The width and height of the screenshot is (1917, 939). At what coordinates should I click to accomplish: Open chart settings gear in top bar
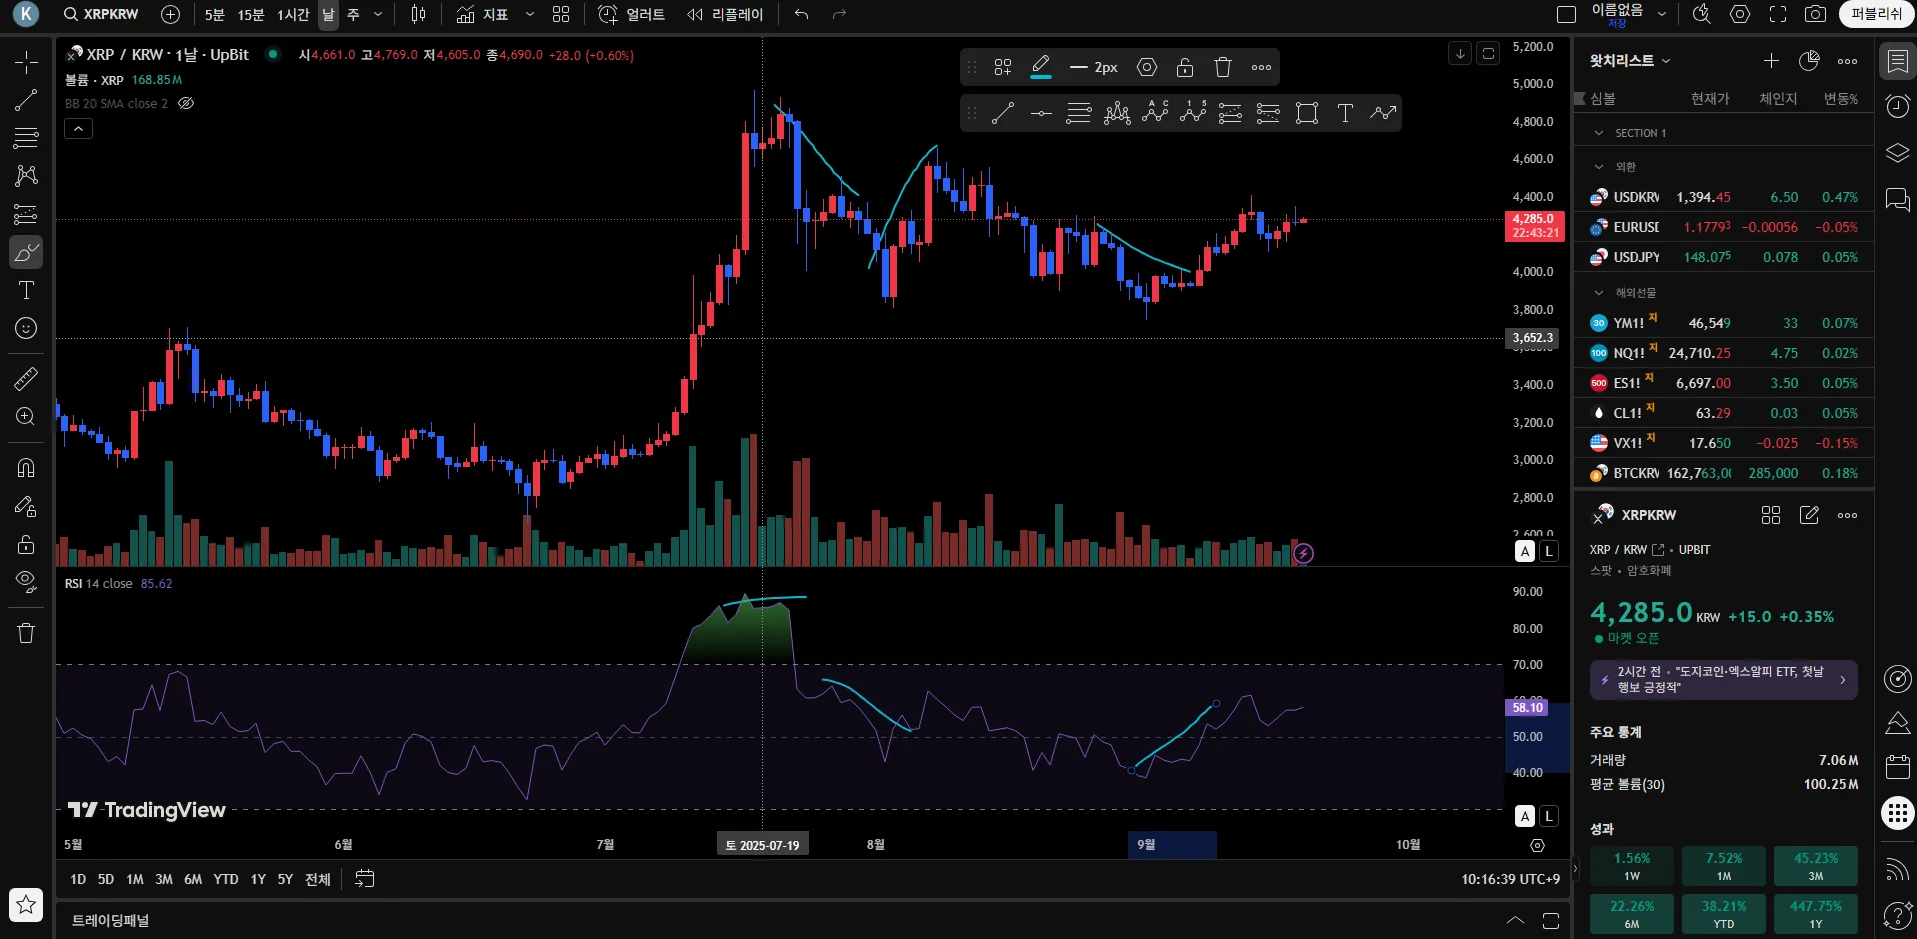tap(1740, 14)
